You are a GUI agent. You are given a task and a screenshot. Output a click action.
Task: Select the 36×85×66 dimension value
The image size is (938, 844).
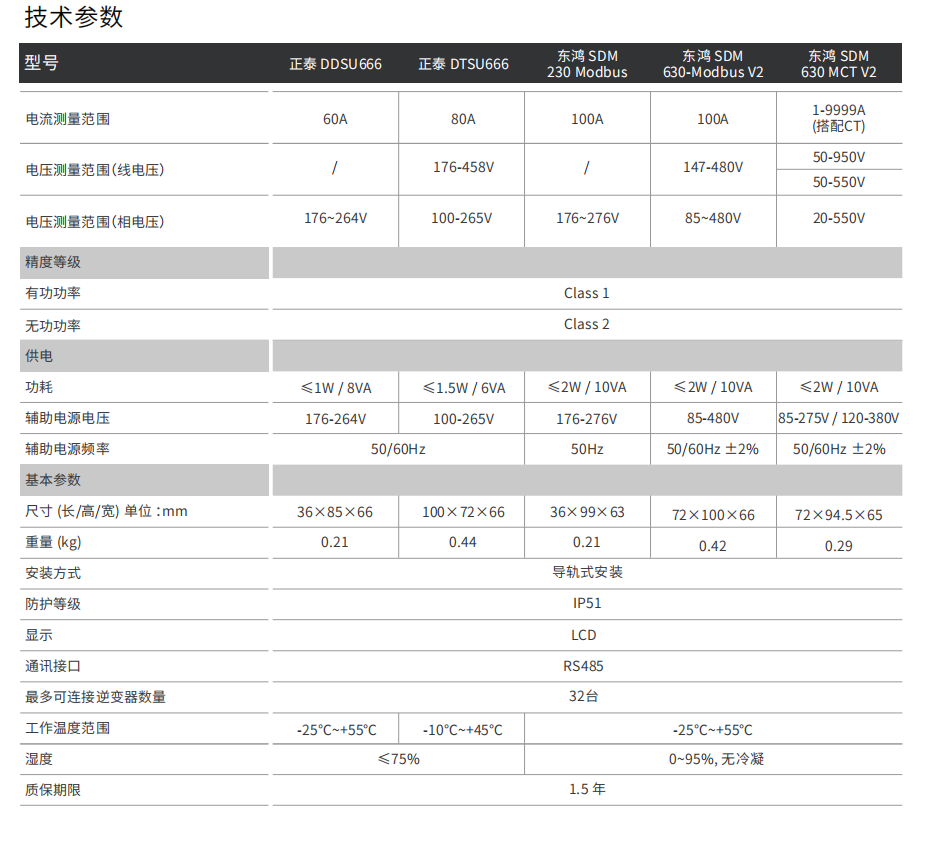click(335, 512)
